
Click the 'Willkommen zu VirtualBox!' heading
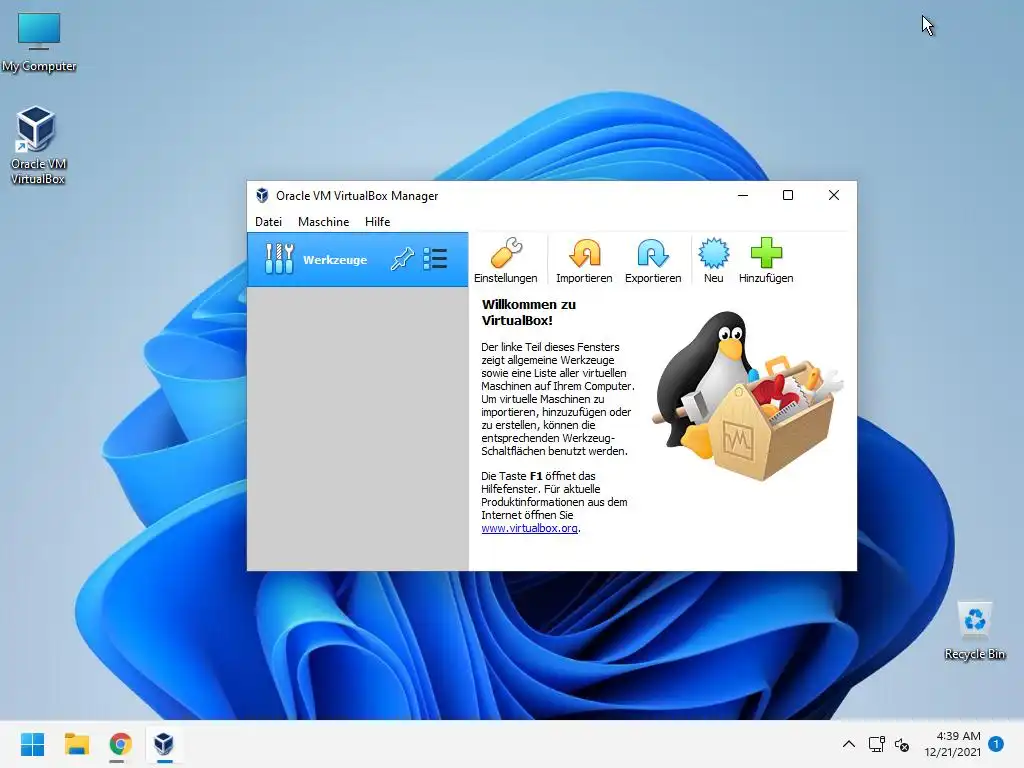pyautogui.click(x=529, y=312)
